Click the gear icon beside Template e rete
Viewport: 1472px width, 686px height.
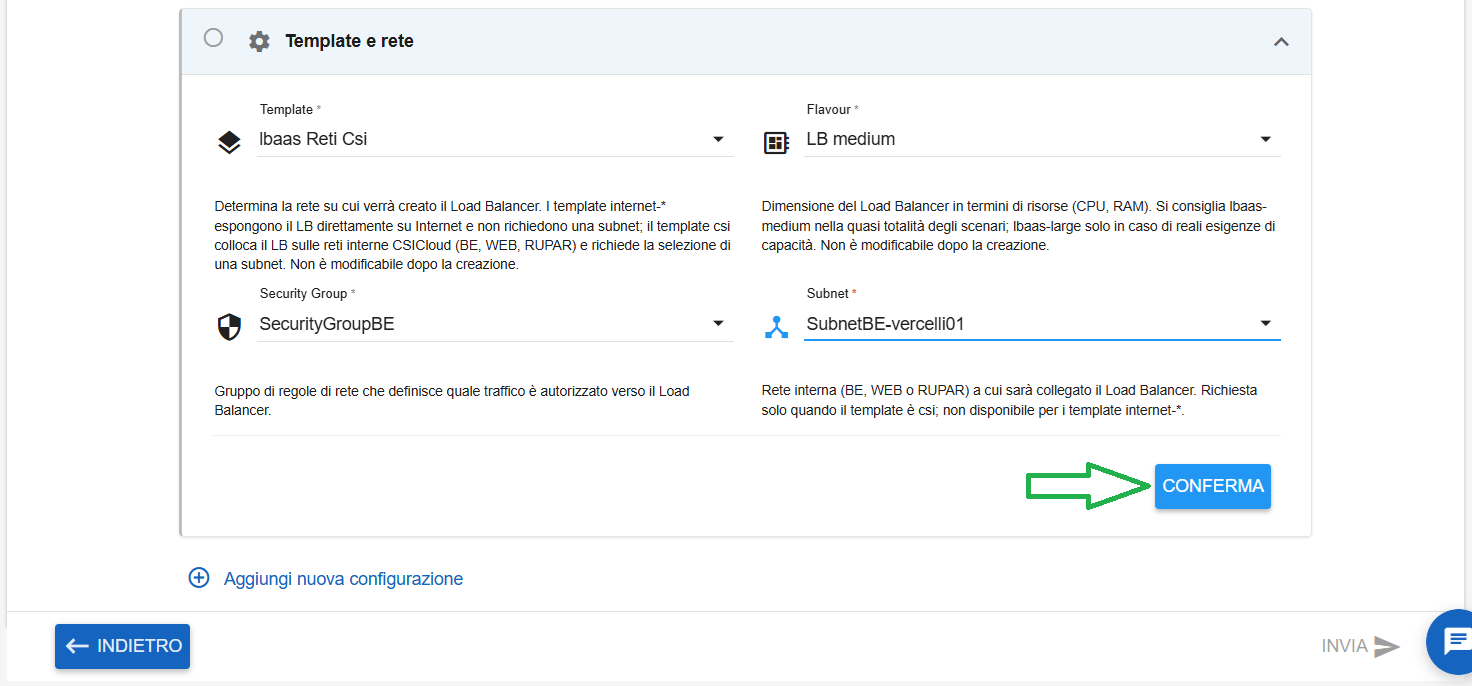pos(259,41)
